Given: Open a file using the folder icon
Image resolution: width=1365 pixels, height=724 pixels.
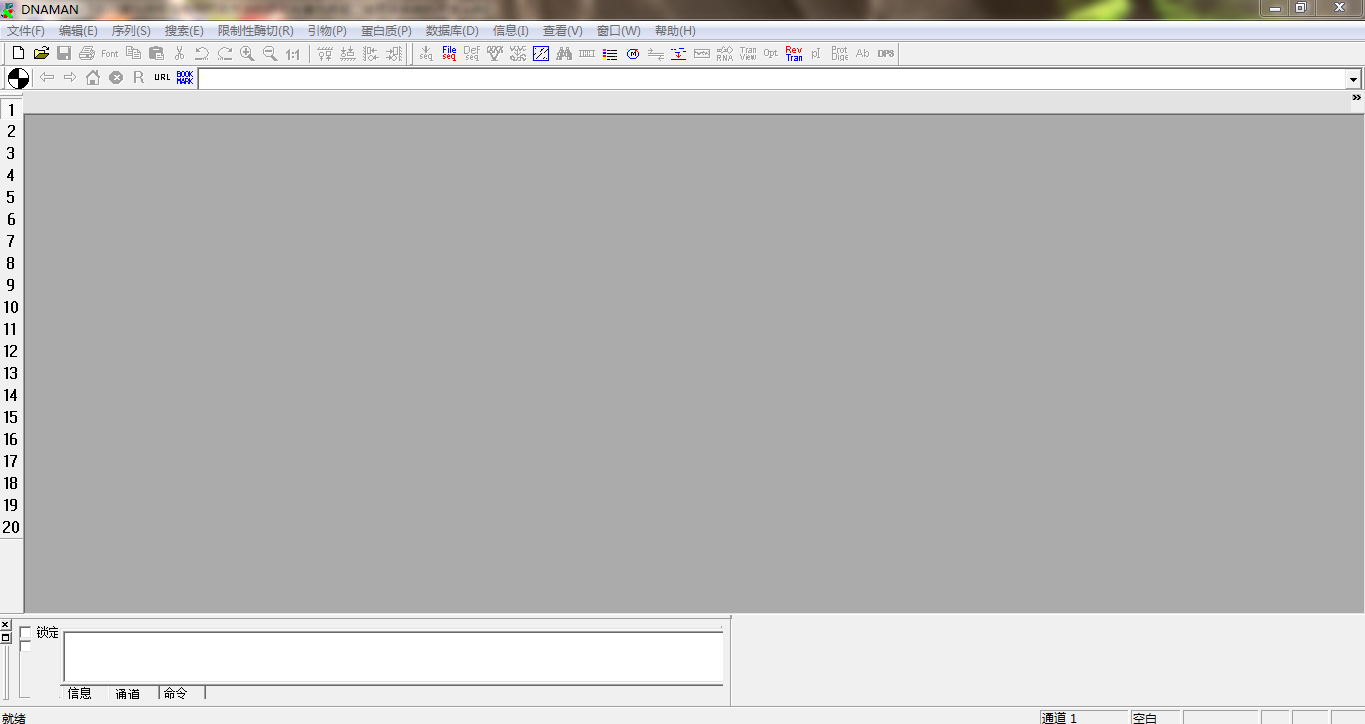Looking at the screenshot, I should point(41,53).
